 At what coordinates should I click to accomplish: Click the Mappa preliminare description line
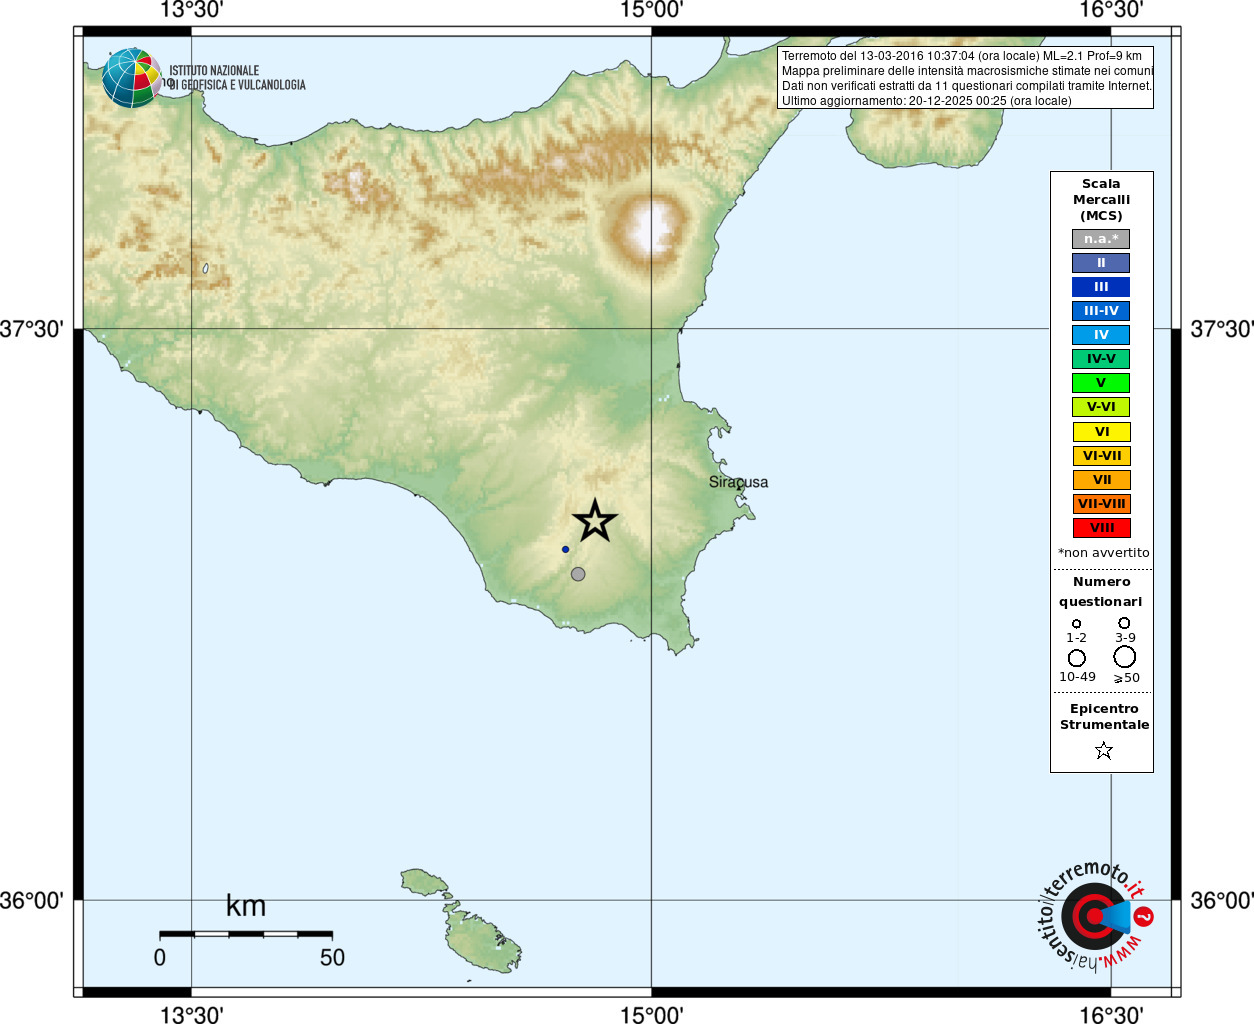pos(968,71)
